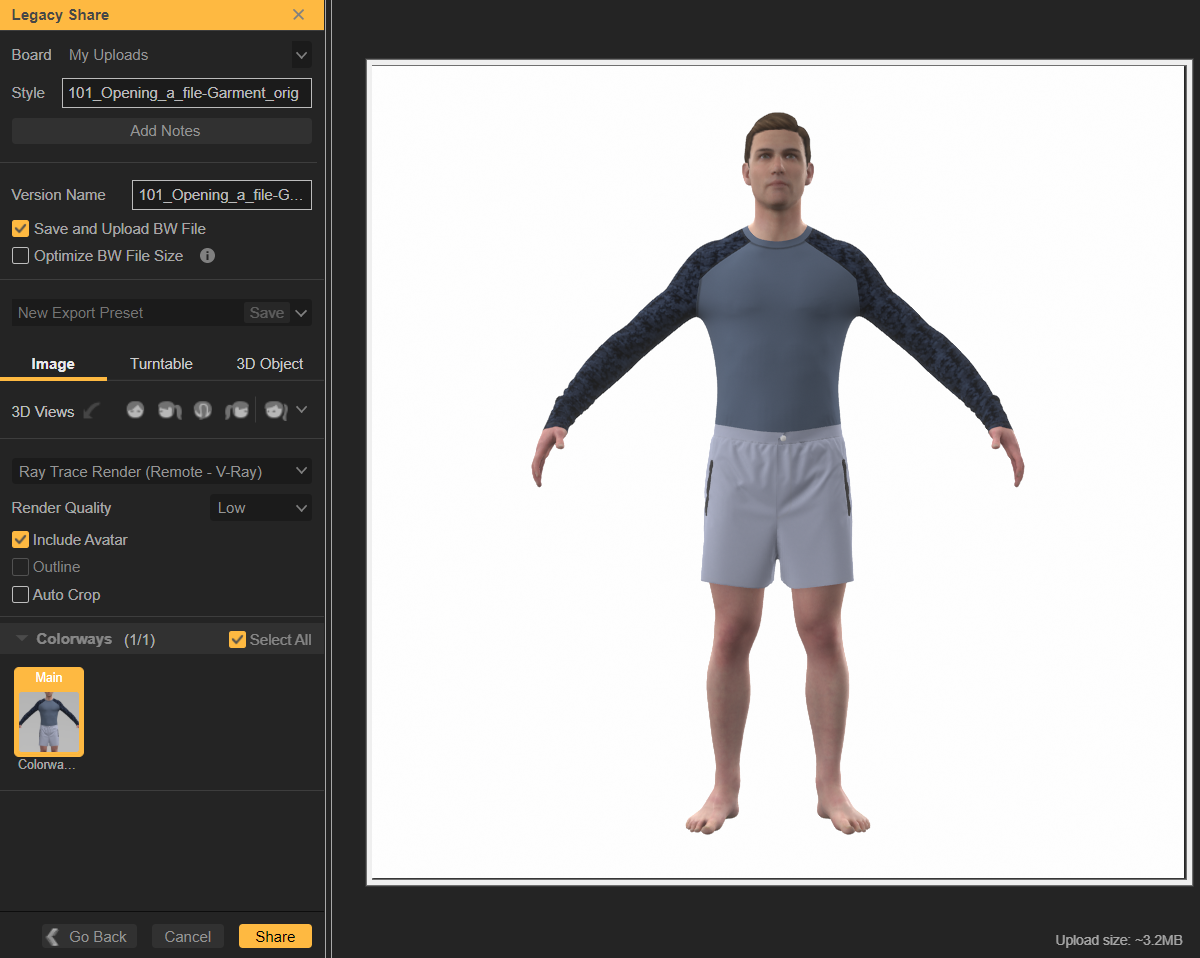Cancel the share dialog
Screen dimensions: 1200x958
click(188, 937)
